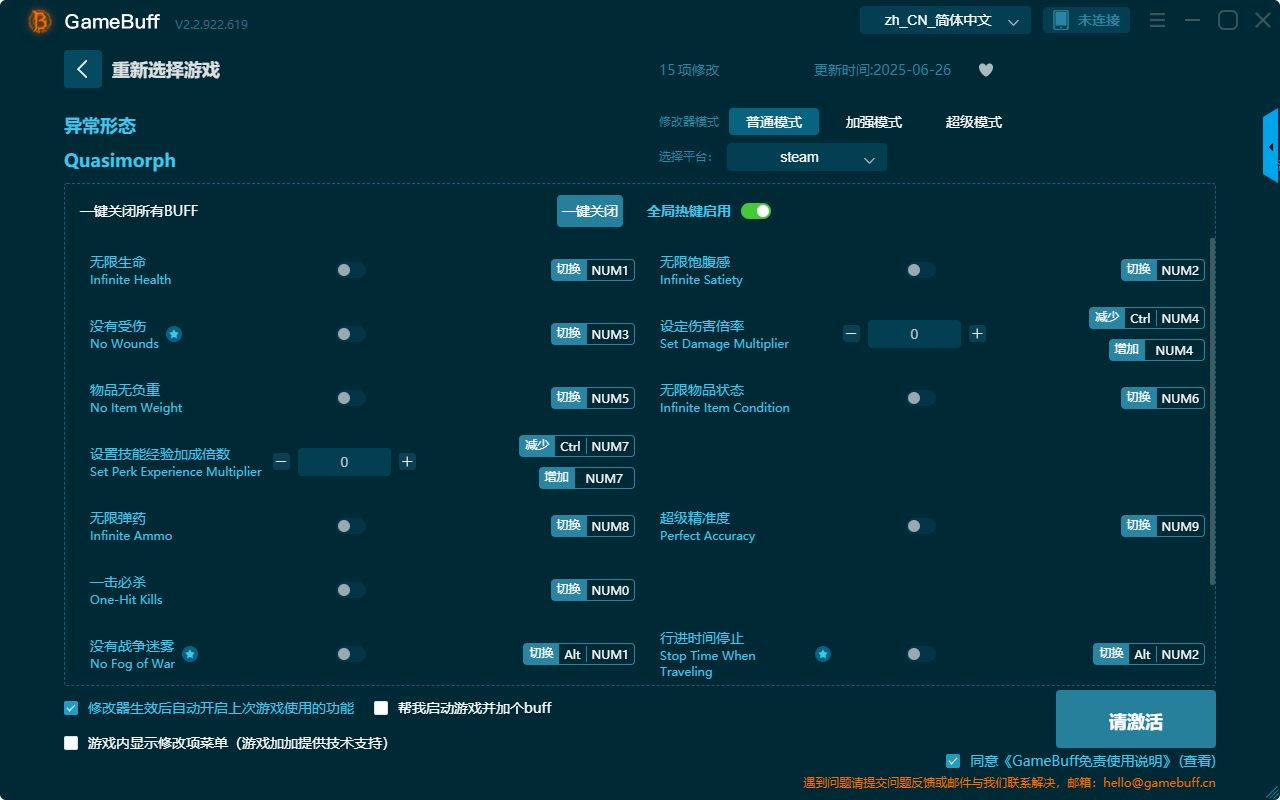Increase Perk Experience Multiplier with plus
Screen dimensions: 1280x800
tap(407, 462)
